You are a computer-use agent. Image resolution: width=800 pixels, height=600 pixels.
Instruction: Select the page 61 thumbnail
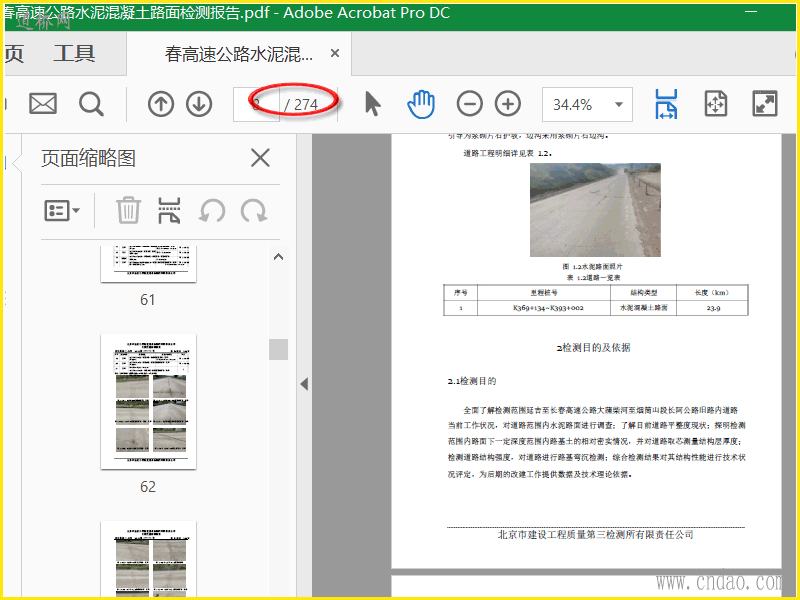148,264
